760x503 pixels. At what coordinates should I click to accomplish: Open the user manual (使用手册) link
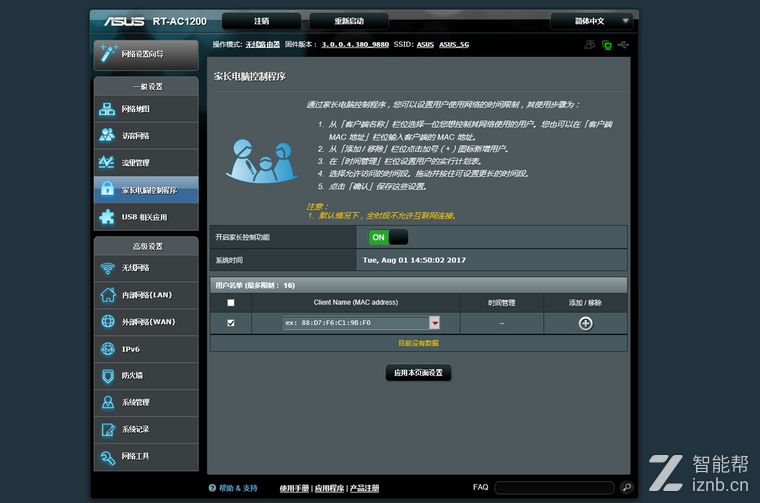click(x=294, y=488)
